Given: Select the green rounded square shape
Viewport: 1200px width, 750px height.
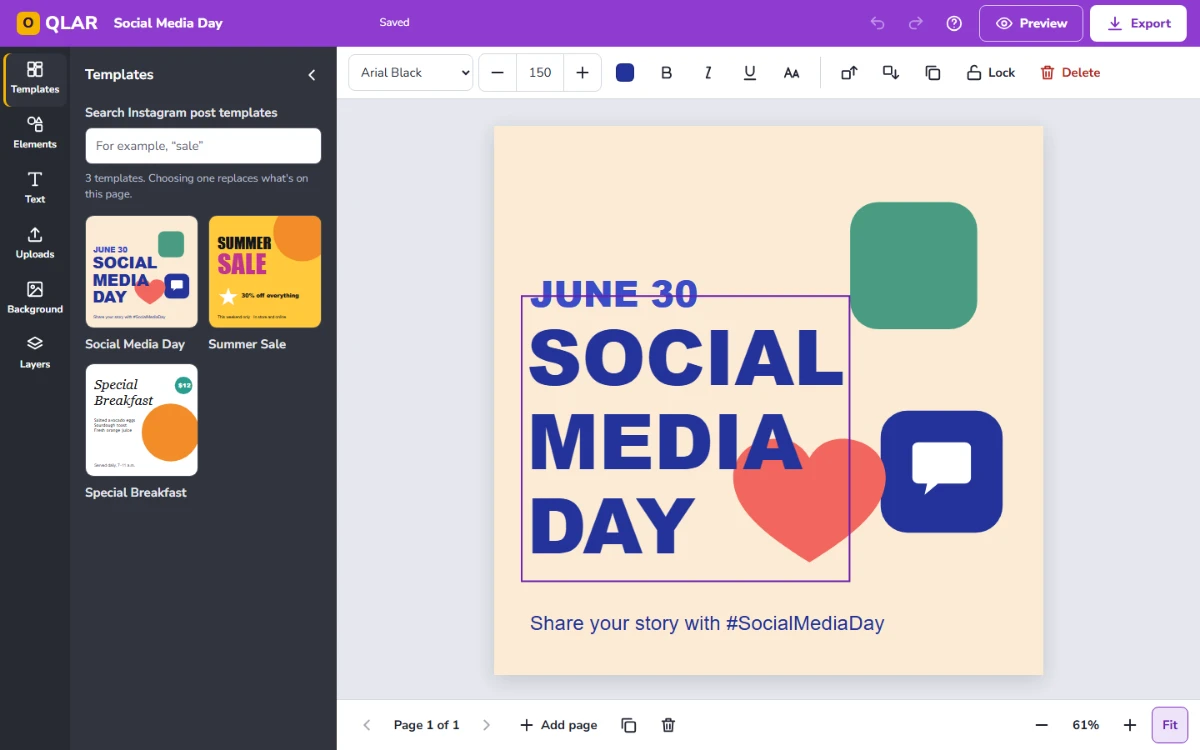Looking at the screenshot, I should pyautogui.click(x=913, y=265).
